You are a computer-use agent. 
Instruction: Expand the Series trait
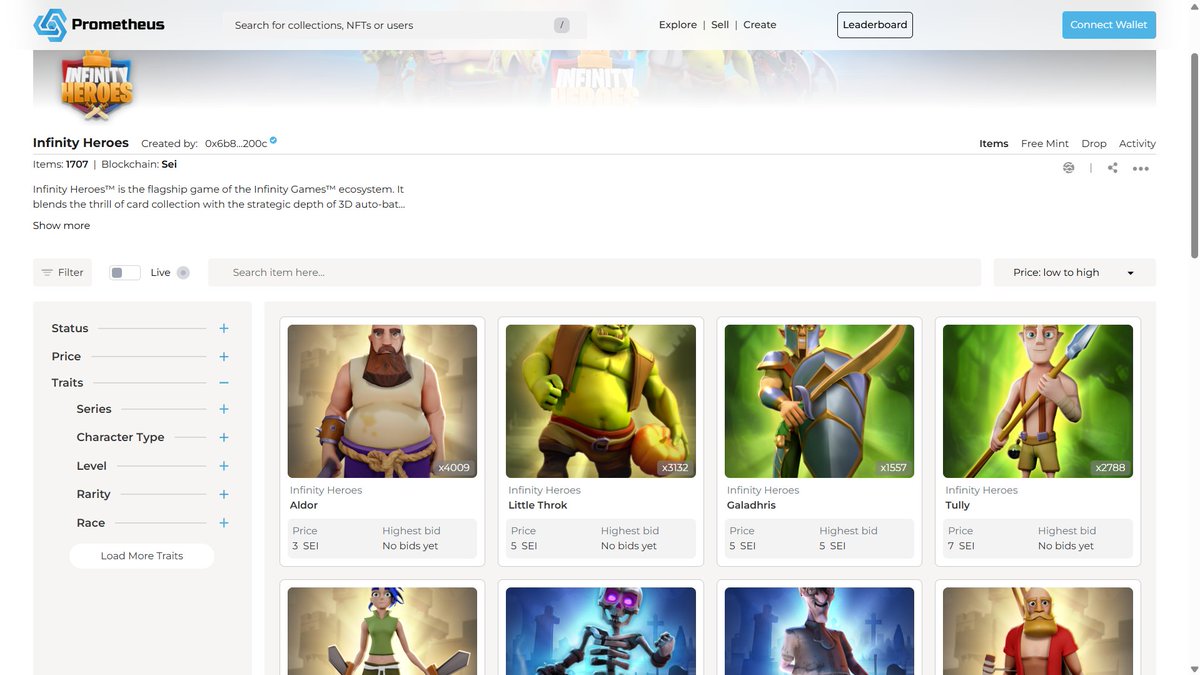point(224,409)
